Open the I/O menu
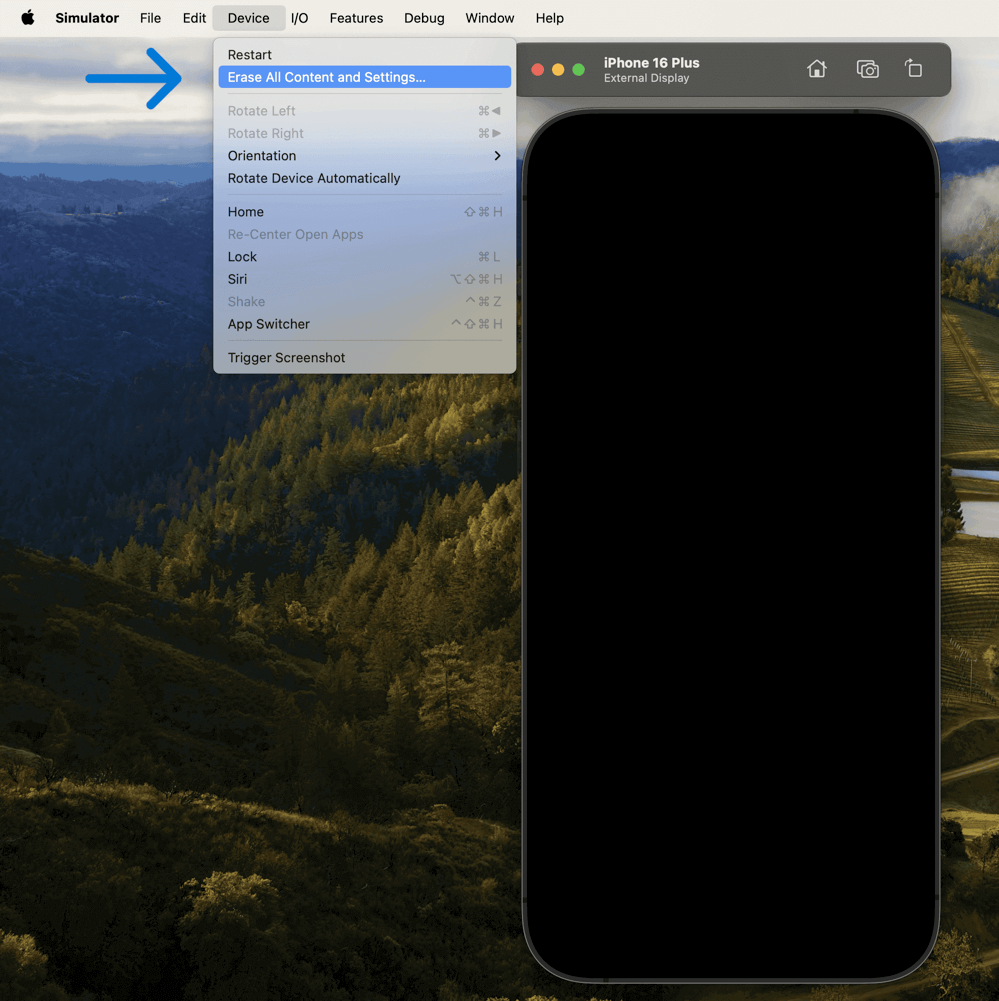The height and width of the screenshot is (1001, 999). pos(299,18)
